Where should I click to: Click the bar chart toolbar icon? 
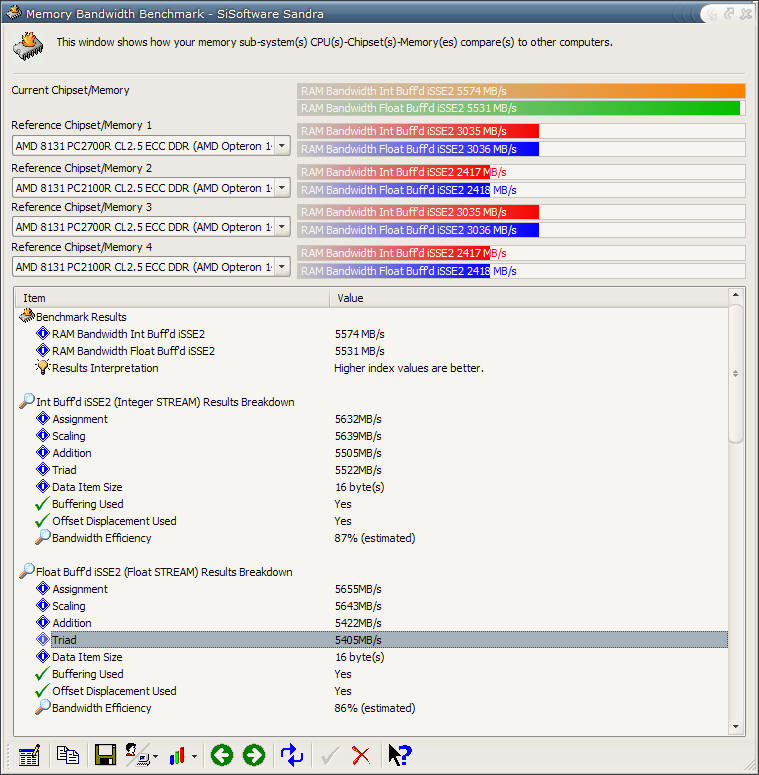coord(177,756)
